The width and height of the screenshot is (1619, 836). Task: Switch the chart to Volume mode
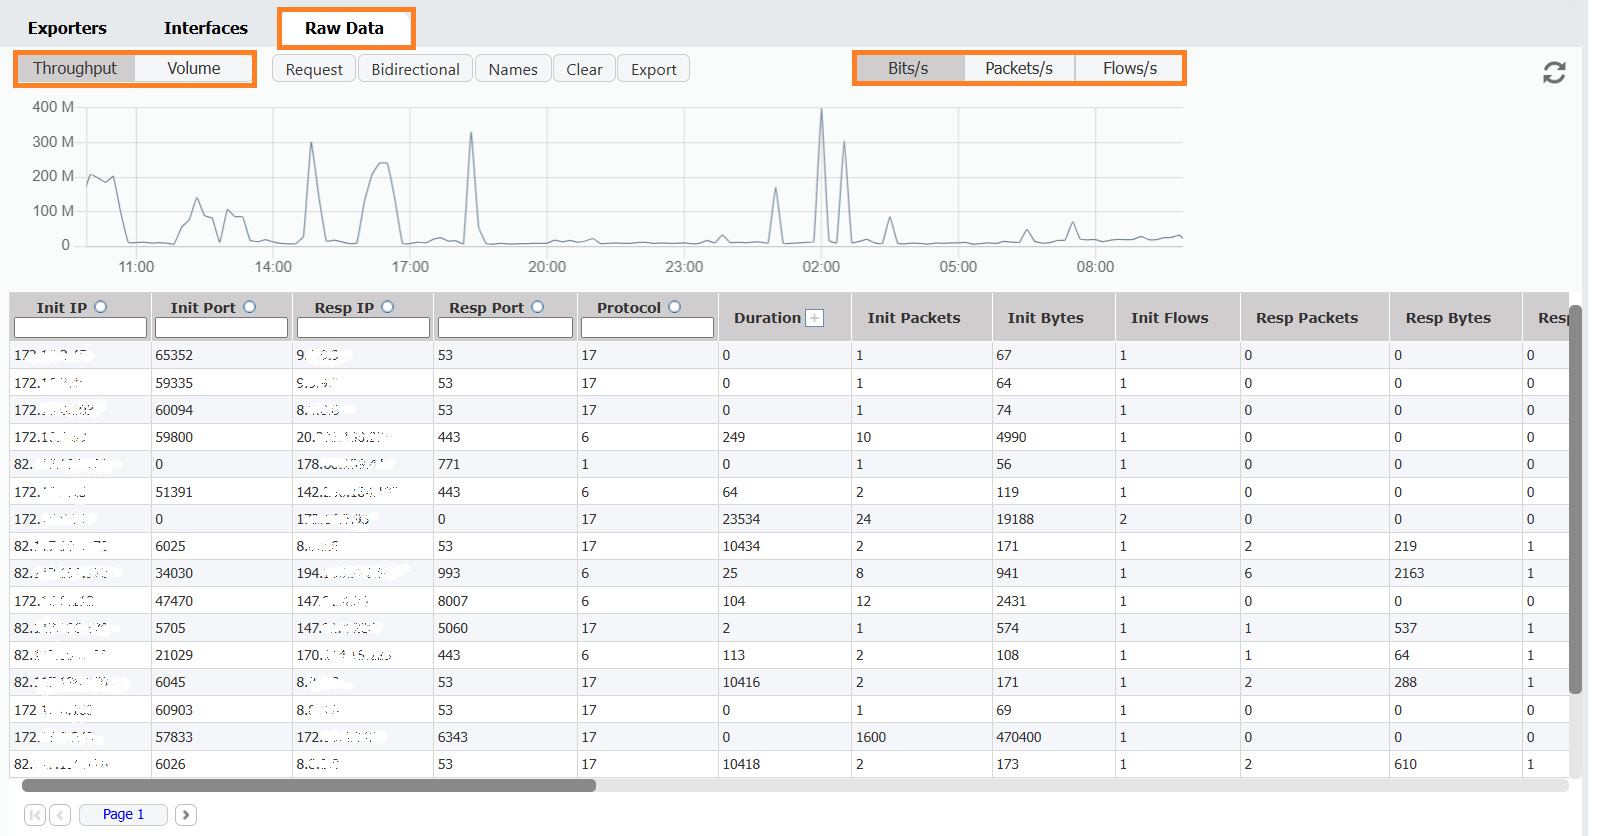pos(193,68)
